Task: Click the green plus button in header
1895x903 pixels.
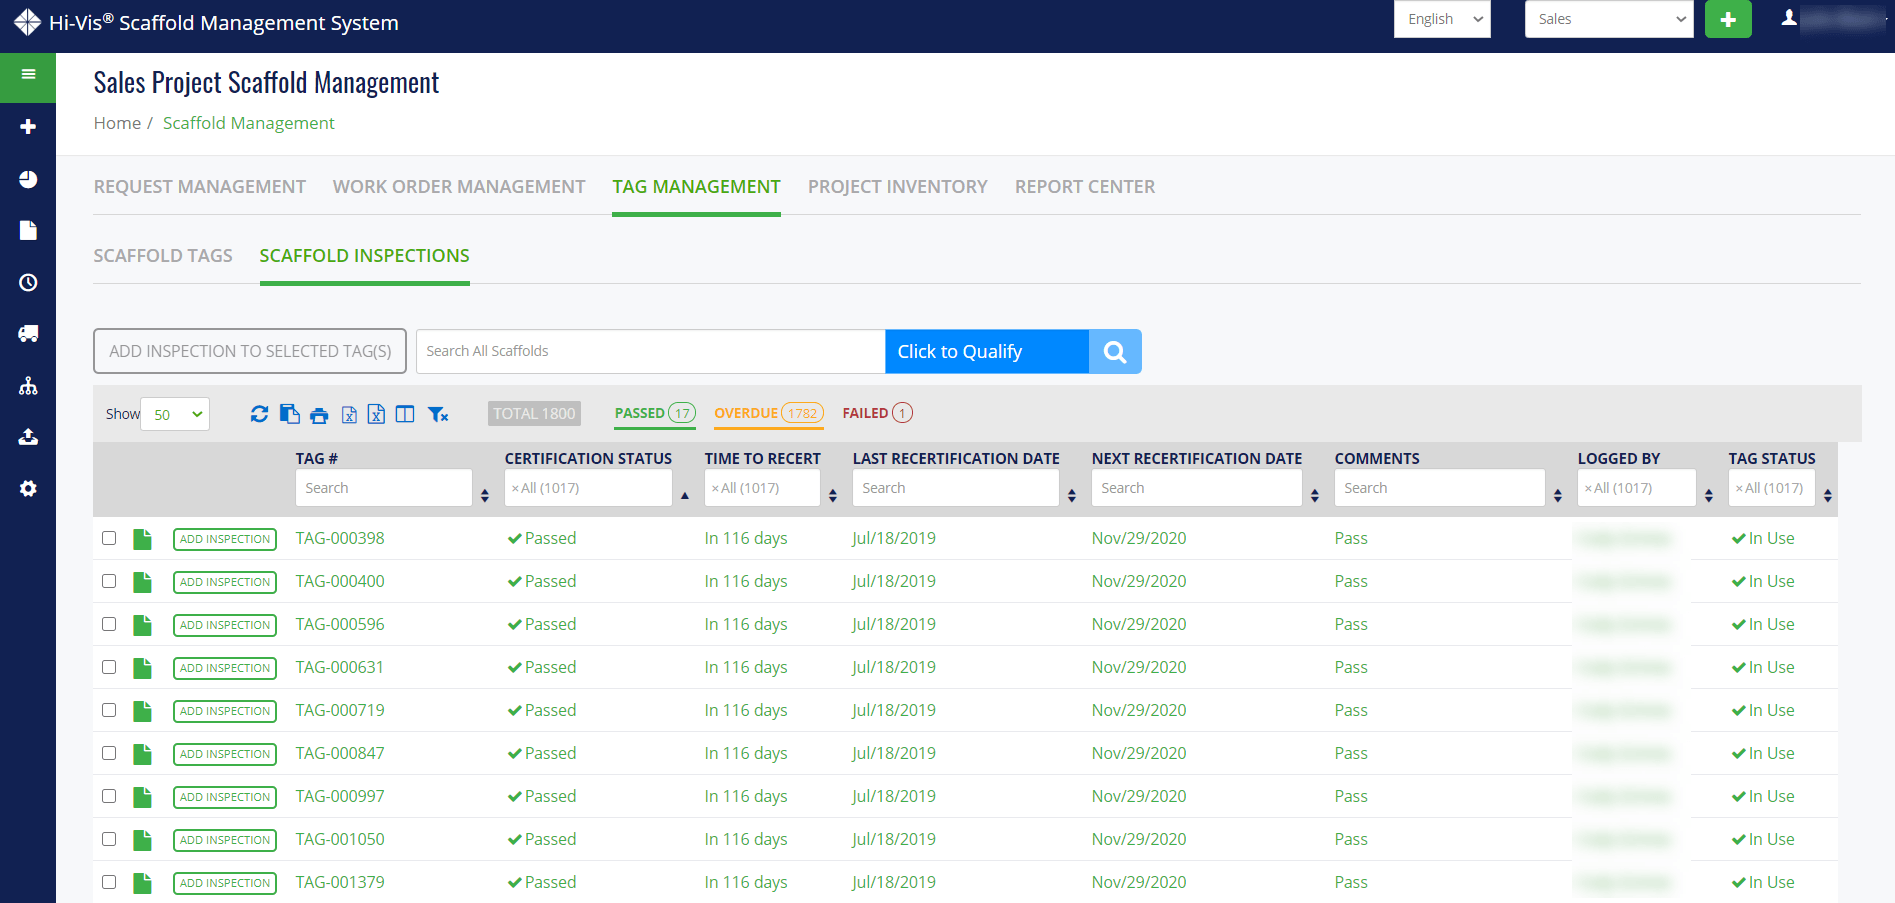Action: [1727, 20]
